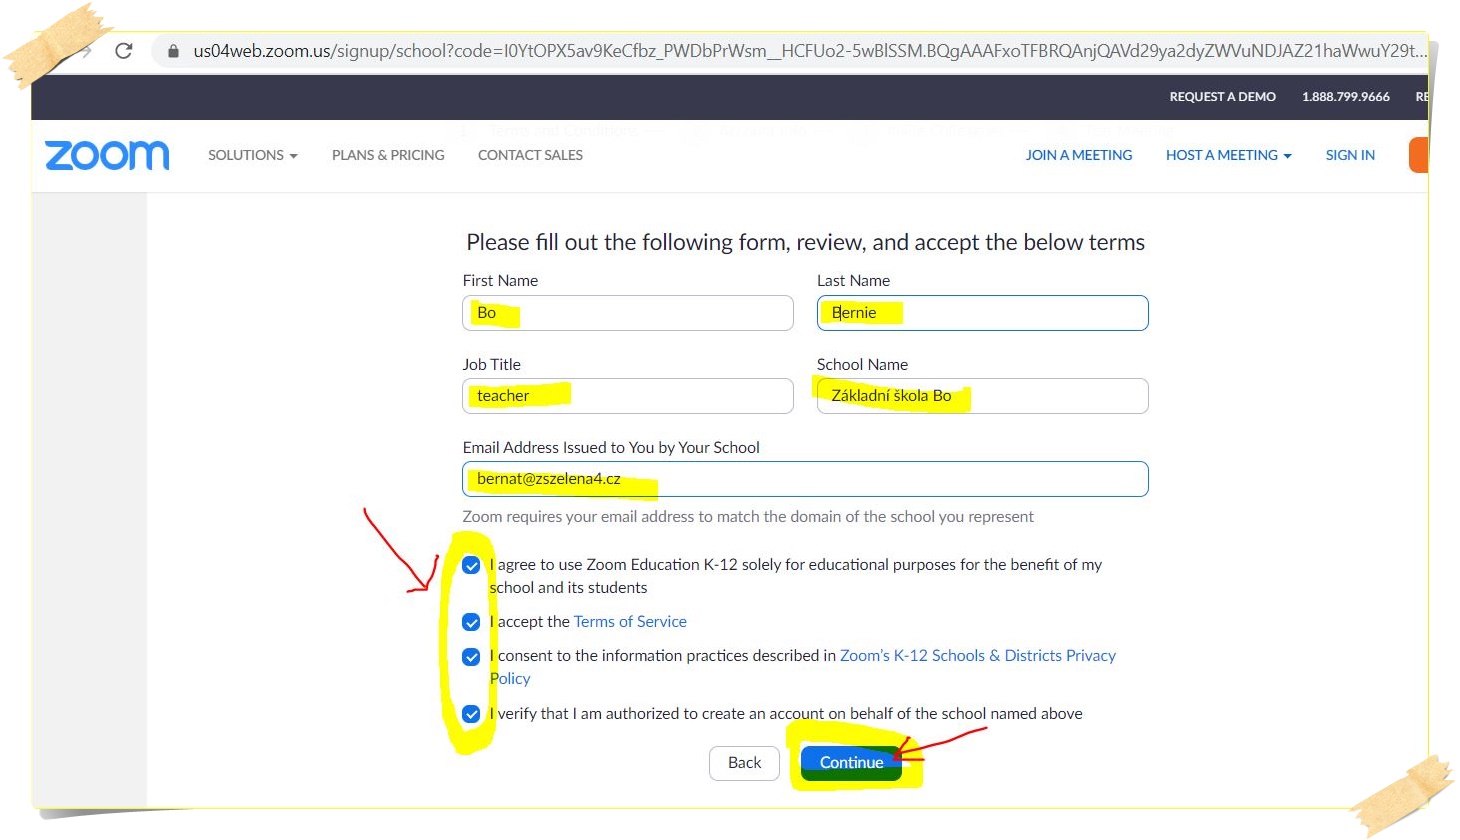Click the Zoom logo

point(107,155)
